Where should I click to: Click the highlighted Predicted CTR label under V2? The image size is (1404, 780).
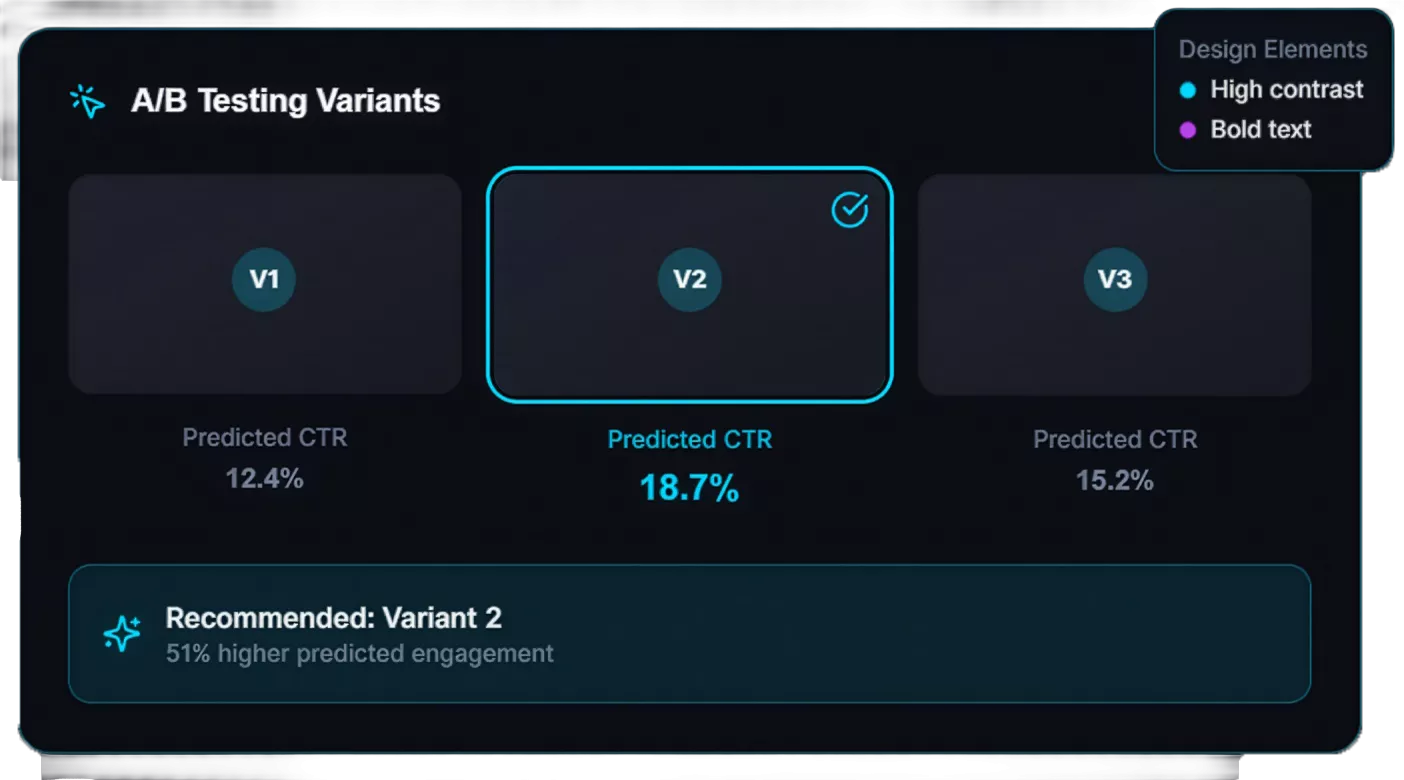[690, 440]
